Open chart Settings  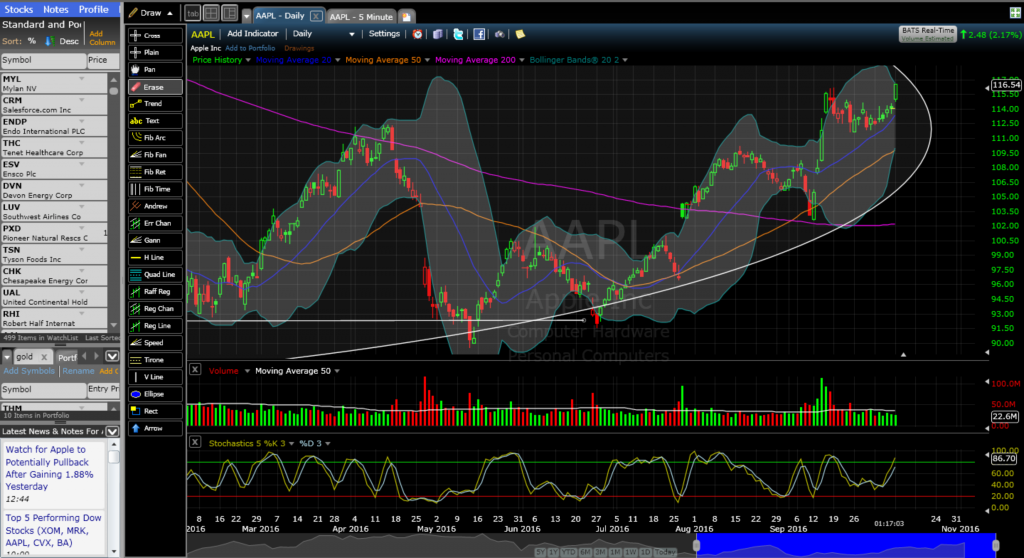(384, 34)
